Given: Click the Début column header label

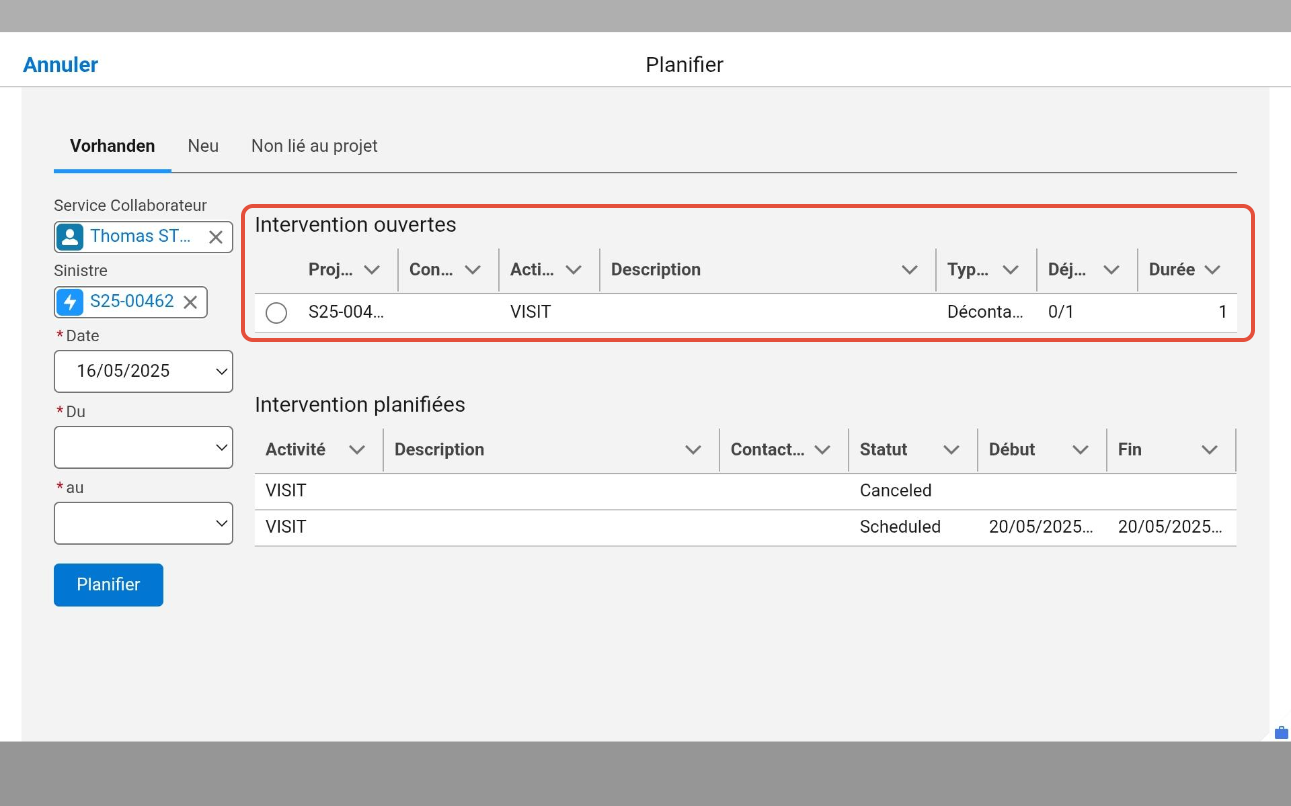Looking at the screenshot, I should click(1012, 450).
